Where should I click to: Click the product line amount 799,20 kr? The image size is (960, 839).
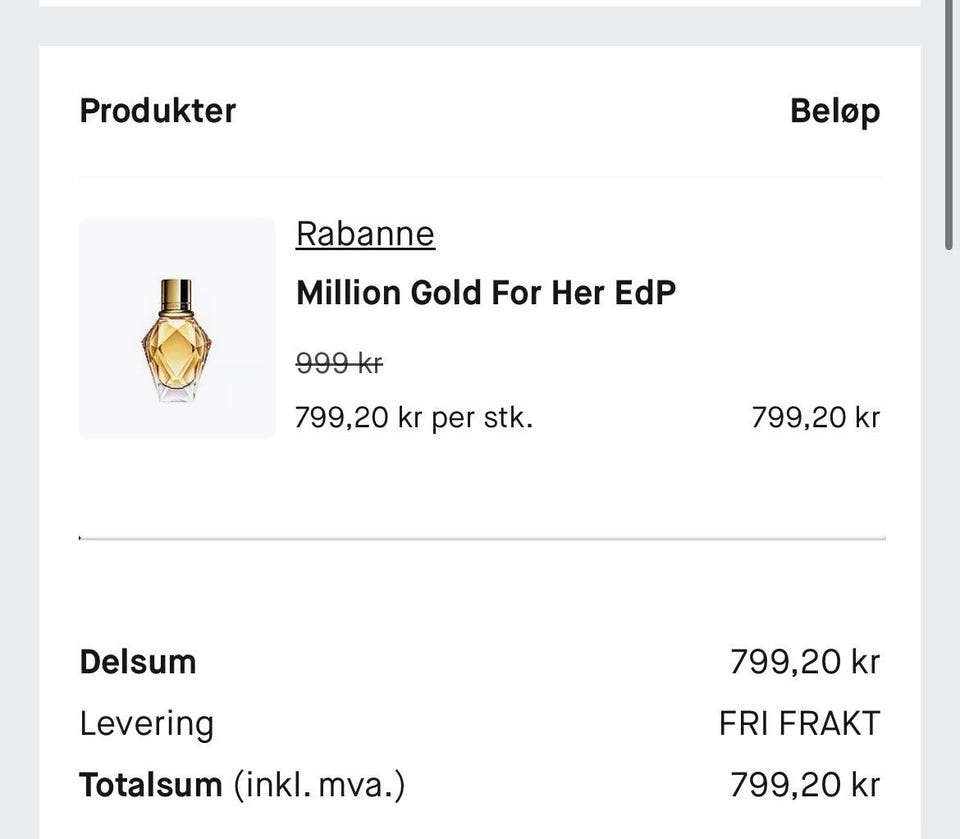[815, 416]
